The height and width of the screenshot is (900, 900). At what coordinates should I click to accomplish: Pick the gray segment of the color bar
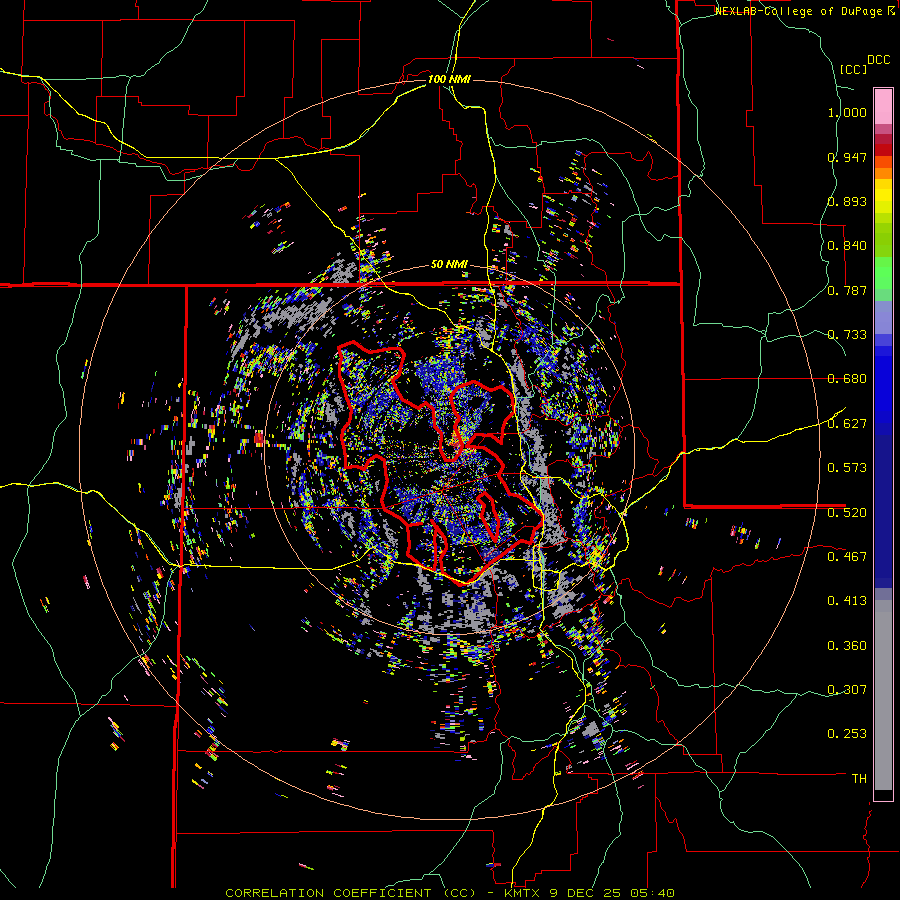(x=883, y=695)
